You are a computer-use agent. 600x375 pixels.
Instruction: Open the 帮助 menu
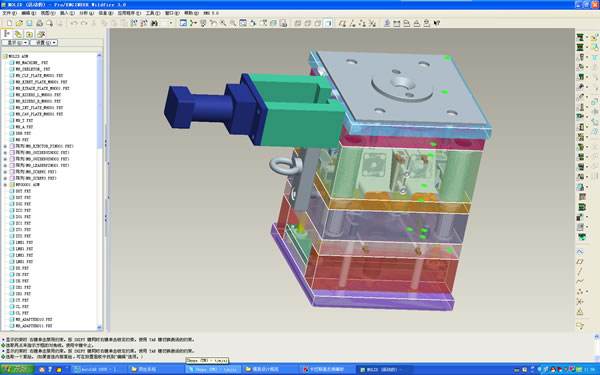(x=191, y=13)
